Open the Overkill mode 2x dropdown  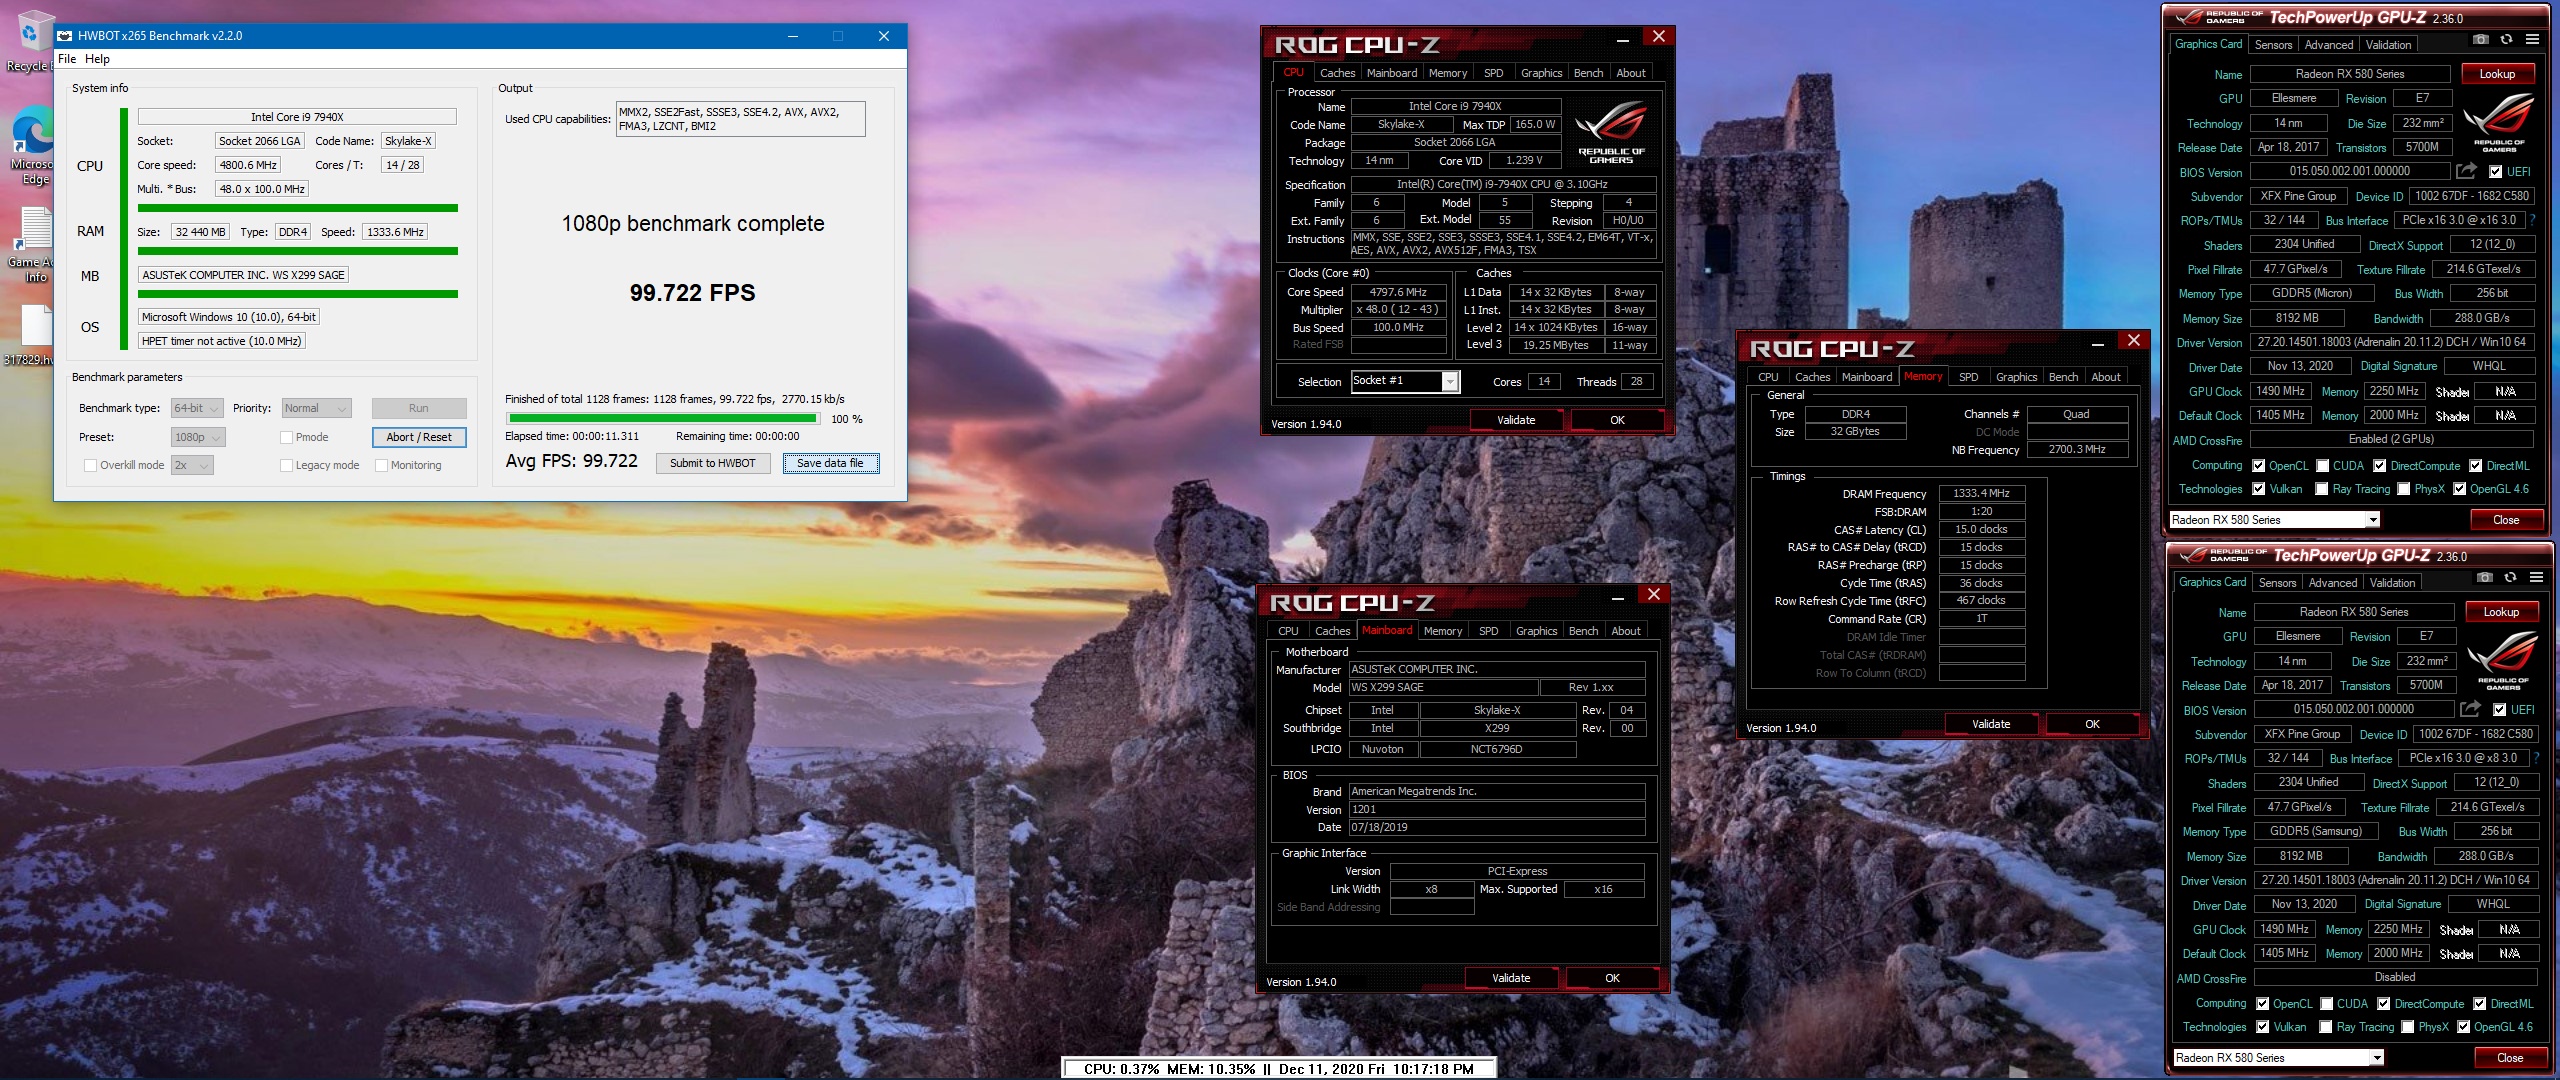pyautogui.click(x=192, y=465)
